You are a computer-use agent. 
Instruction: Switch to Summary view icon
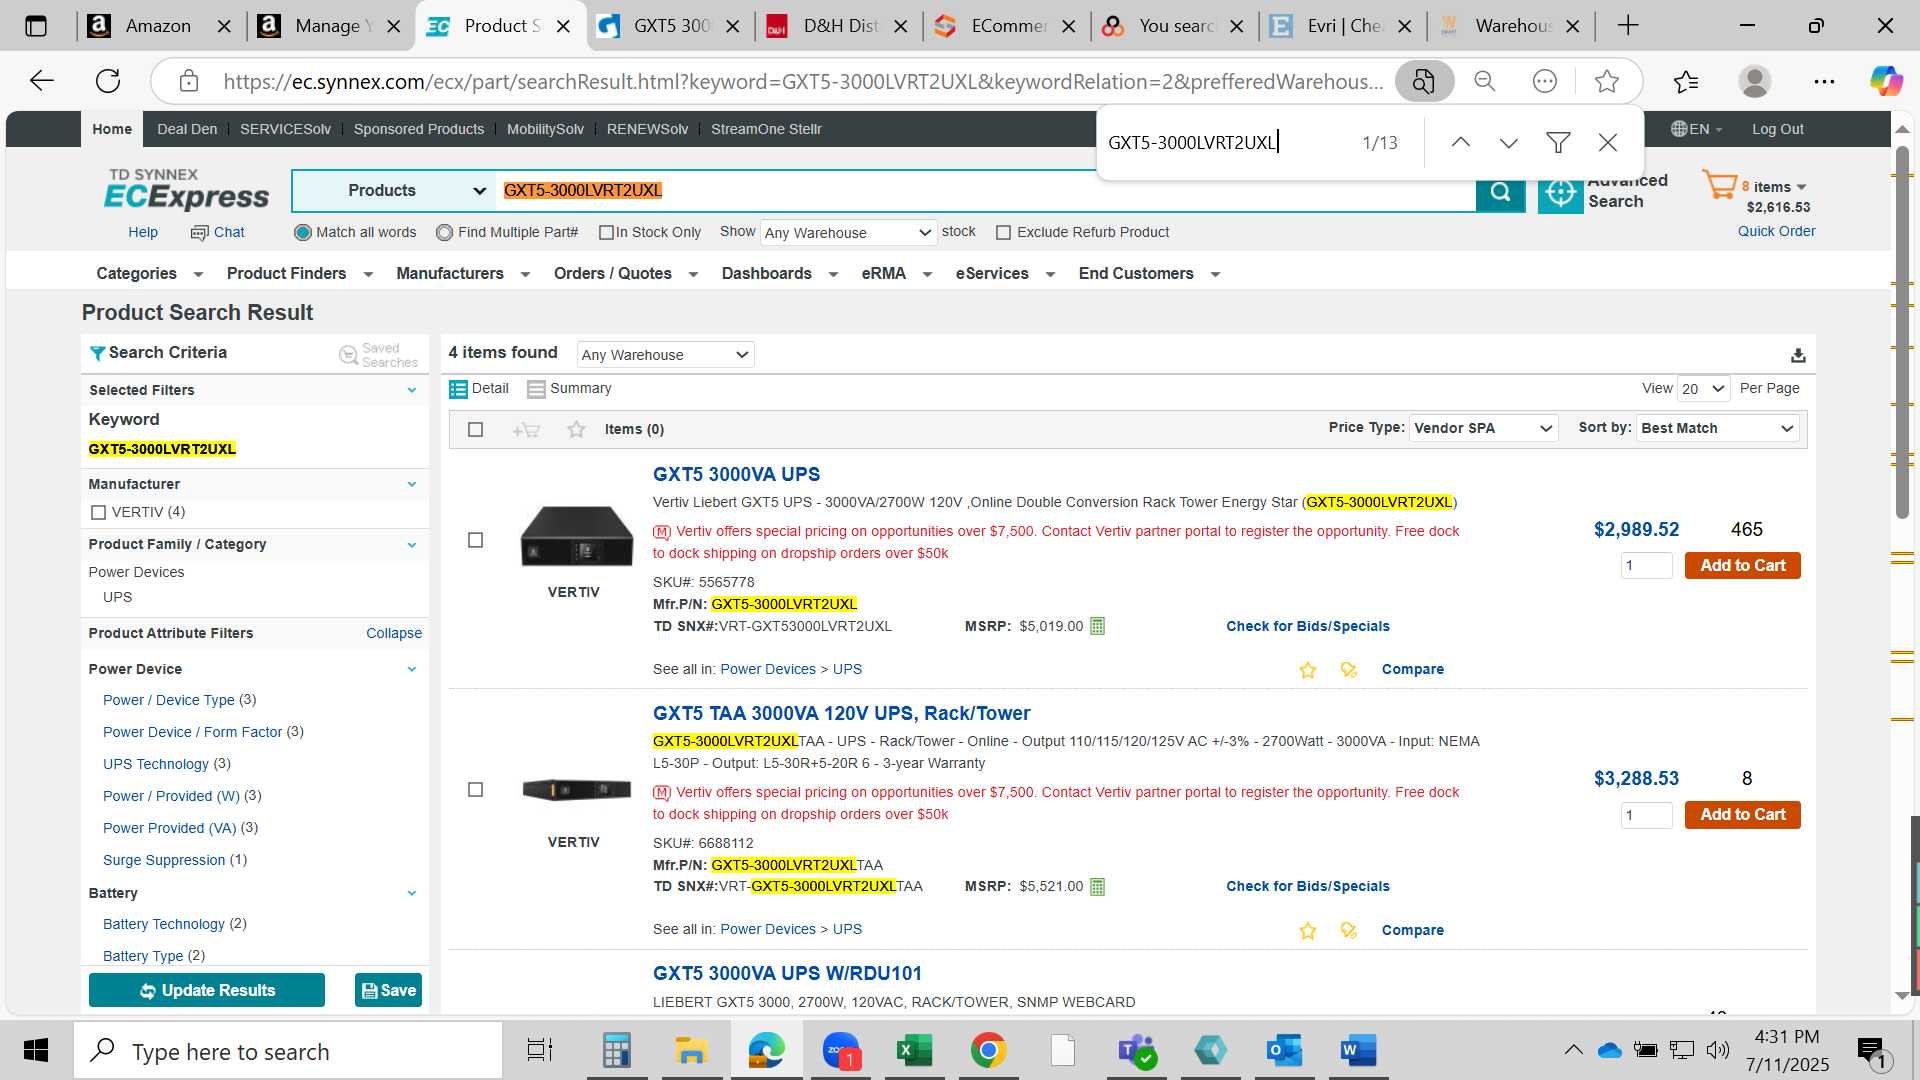click(x=536, y=389)
